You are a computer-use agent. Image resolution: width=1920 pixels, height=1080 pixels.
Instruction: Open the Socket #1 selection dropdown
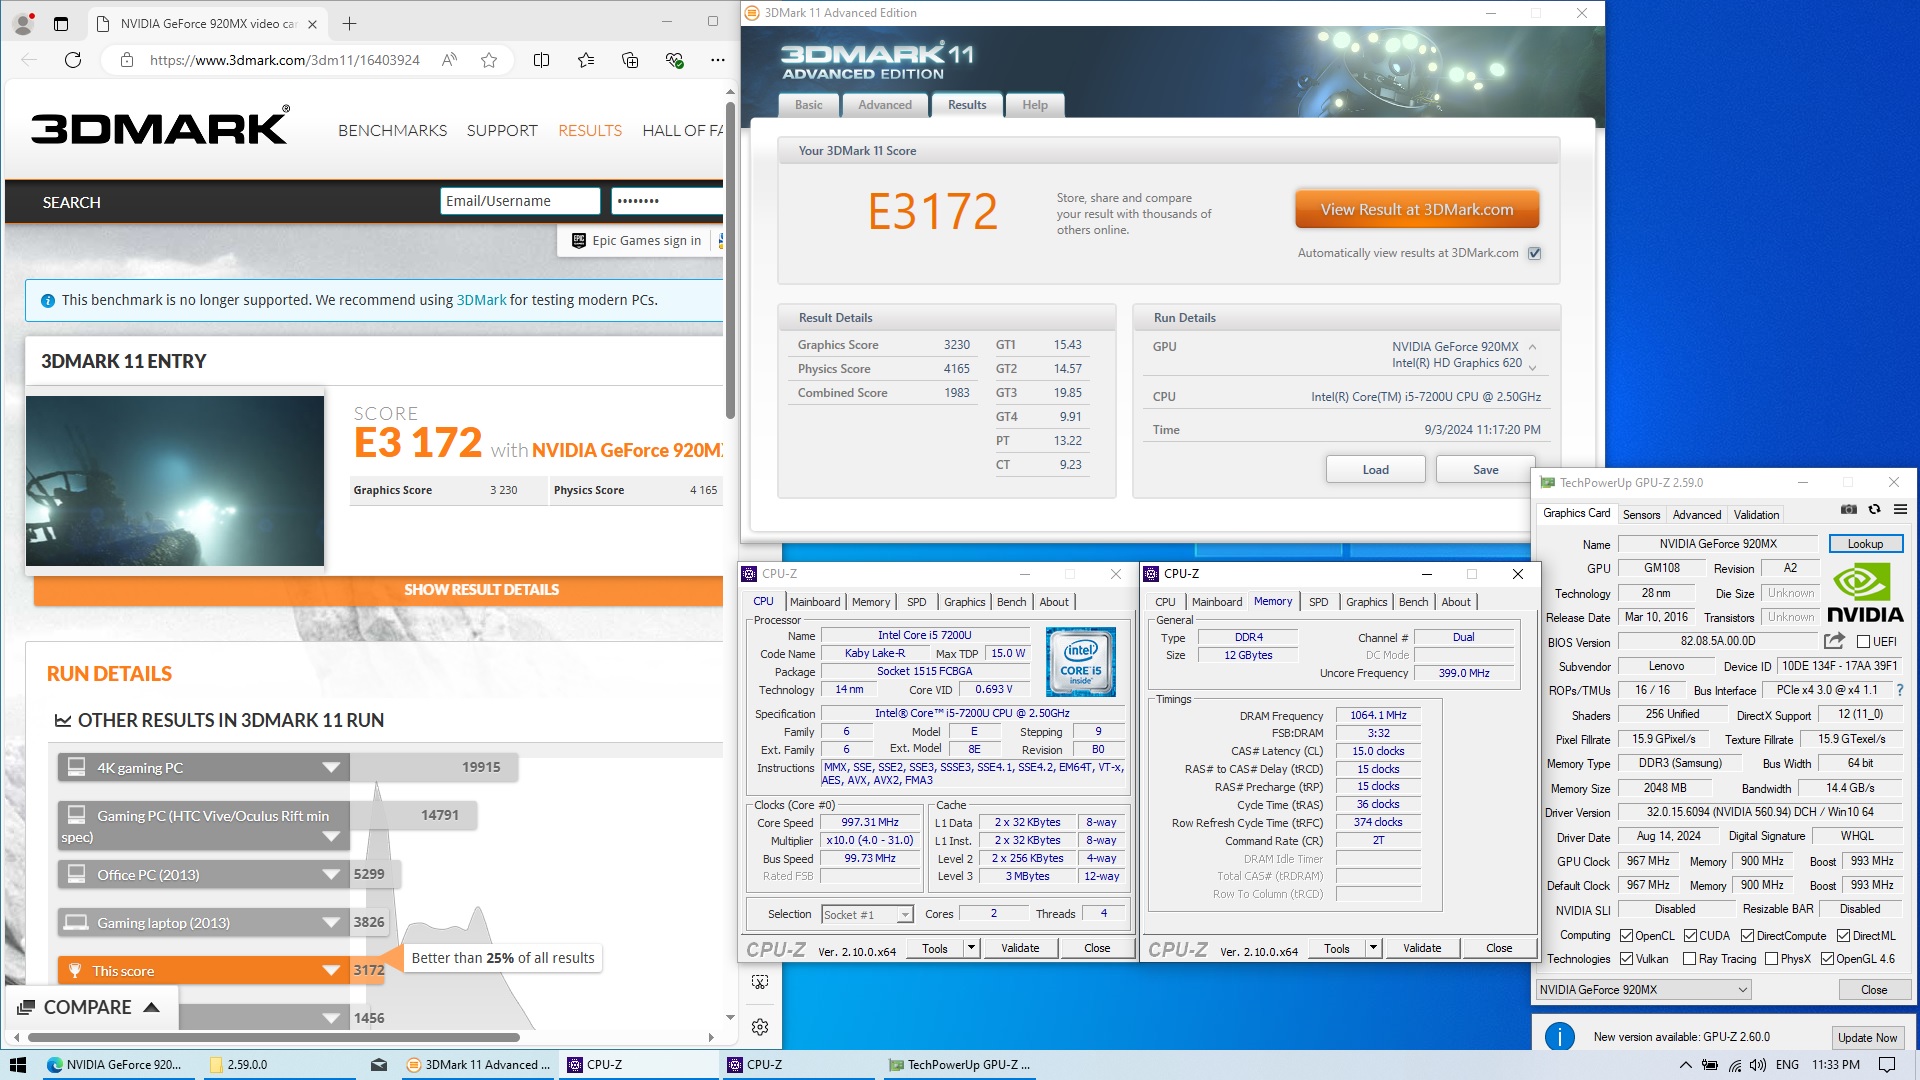868,914
